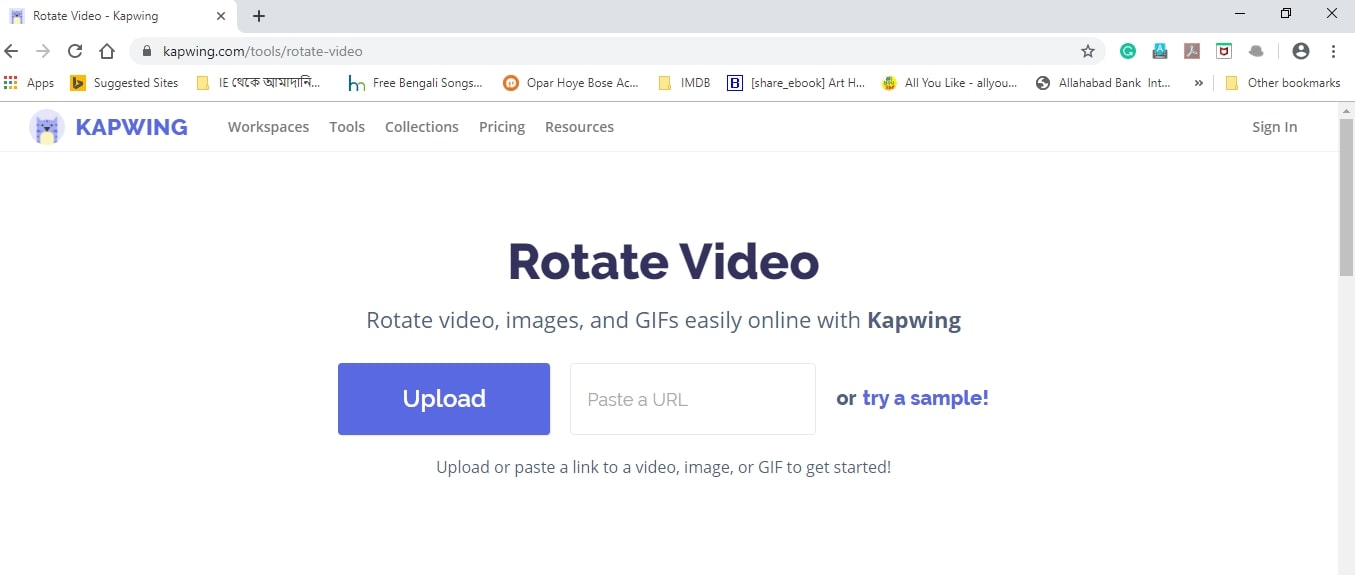Click the bold Kapwing link in subtitle

[914, 321]
